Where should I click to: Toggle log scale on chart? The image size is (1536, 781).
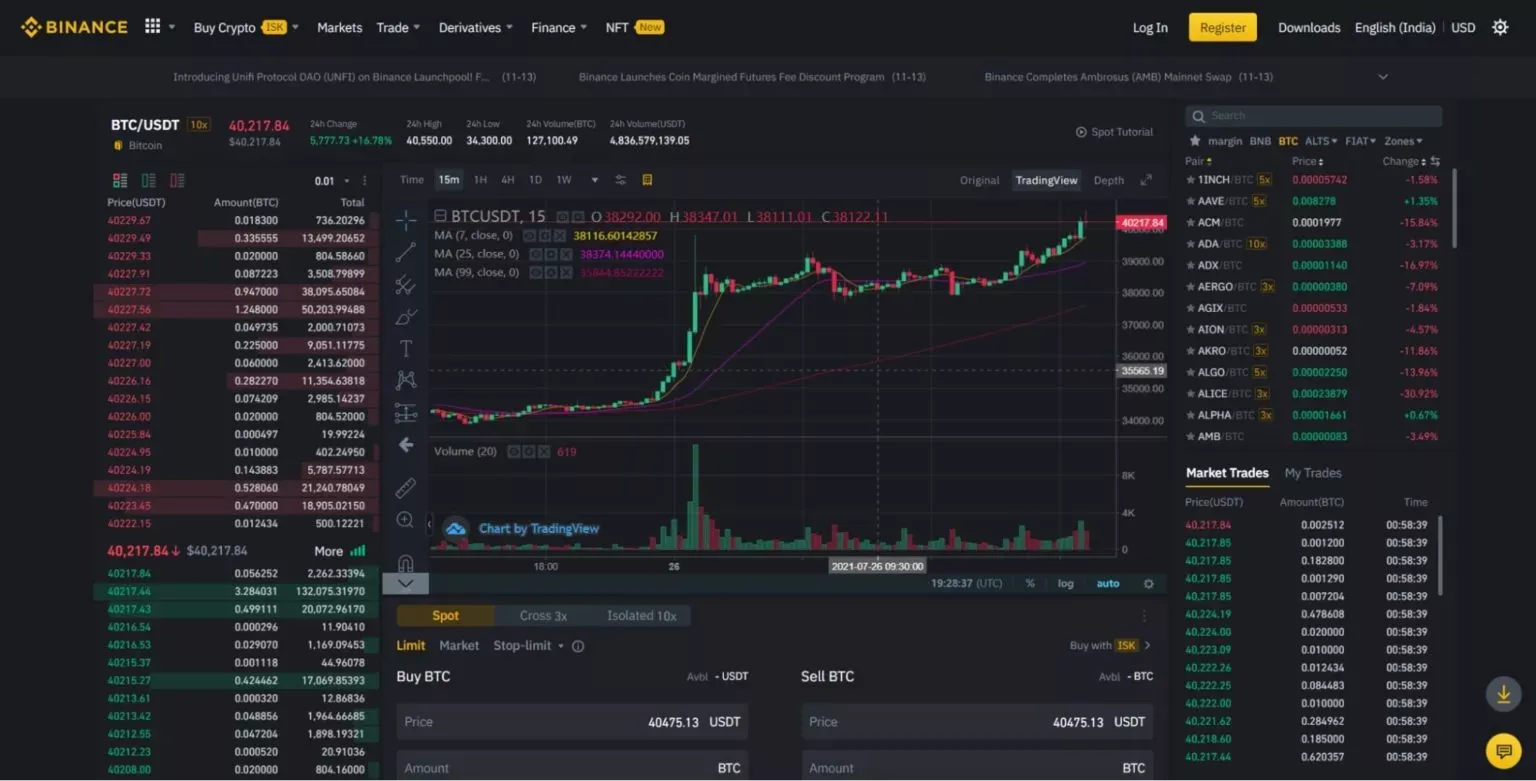point(1066,583)
